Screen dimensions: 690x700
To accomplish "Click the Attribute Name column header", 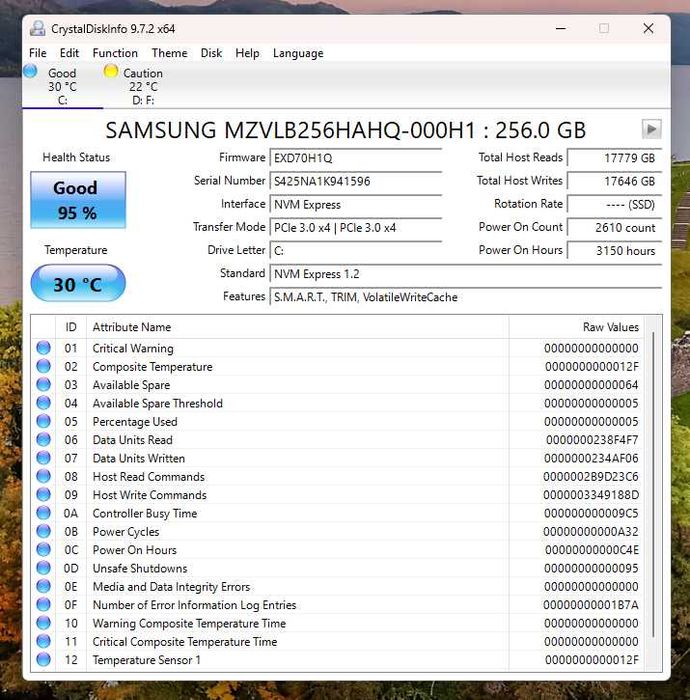I will pyautogui.click(x=298, y=327).
